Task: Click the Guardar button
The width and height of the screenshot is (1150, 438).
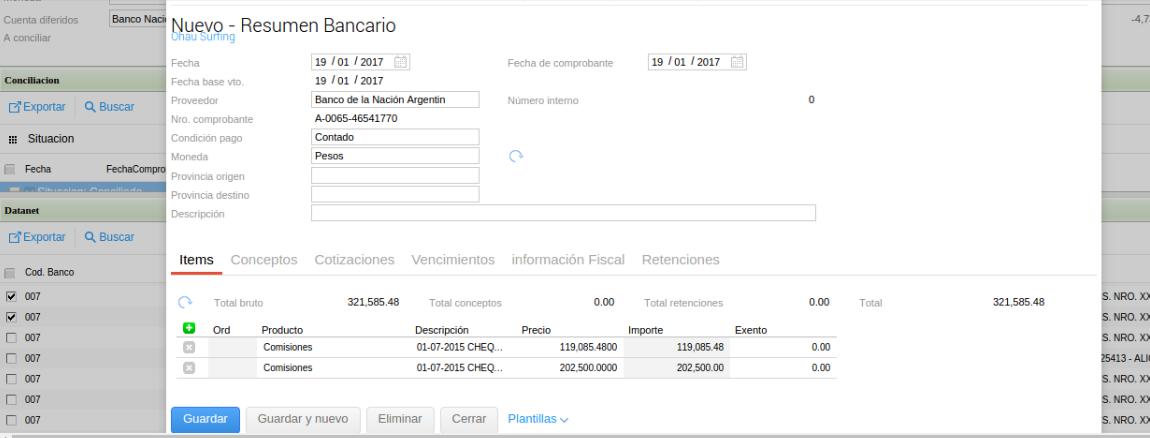Action: (x=205, y=419)
